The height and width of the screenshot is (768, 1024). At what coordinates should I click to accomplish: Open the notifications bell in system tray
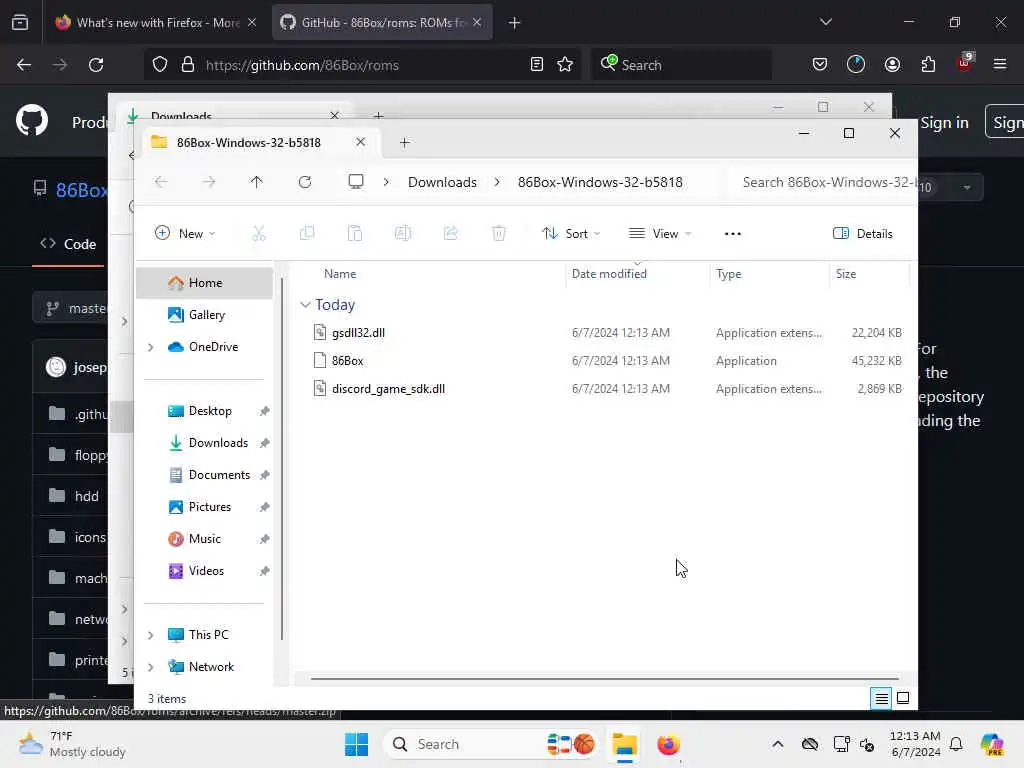[956, 744]
